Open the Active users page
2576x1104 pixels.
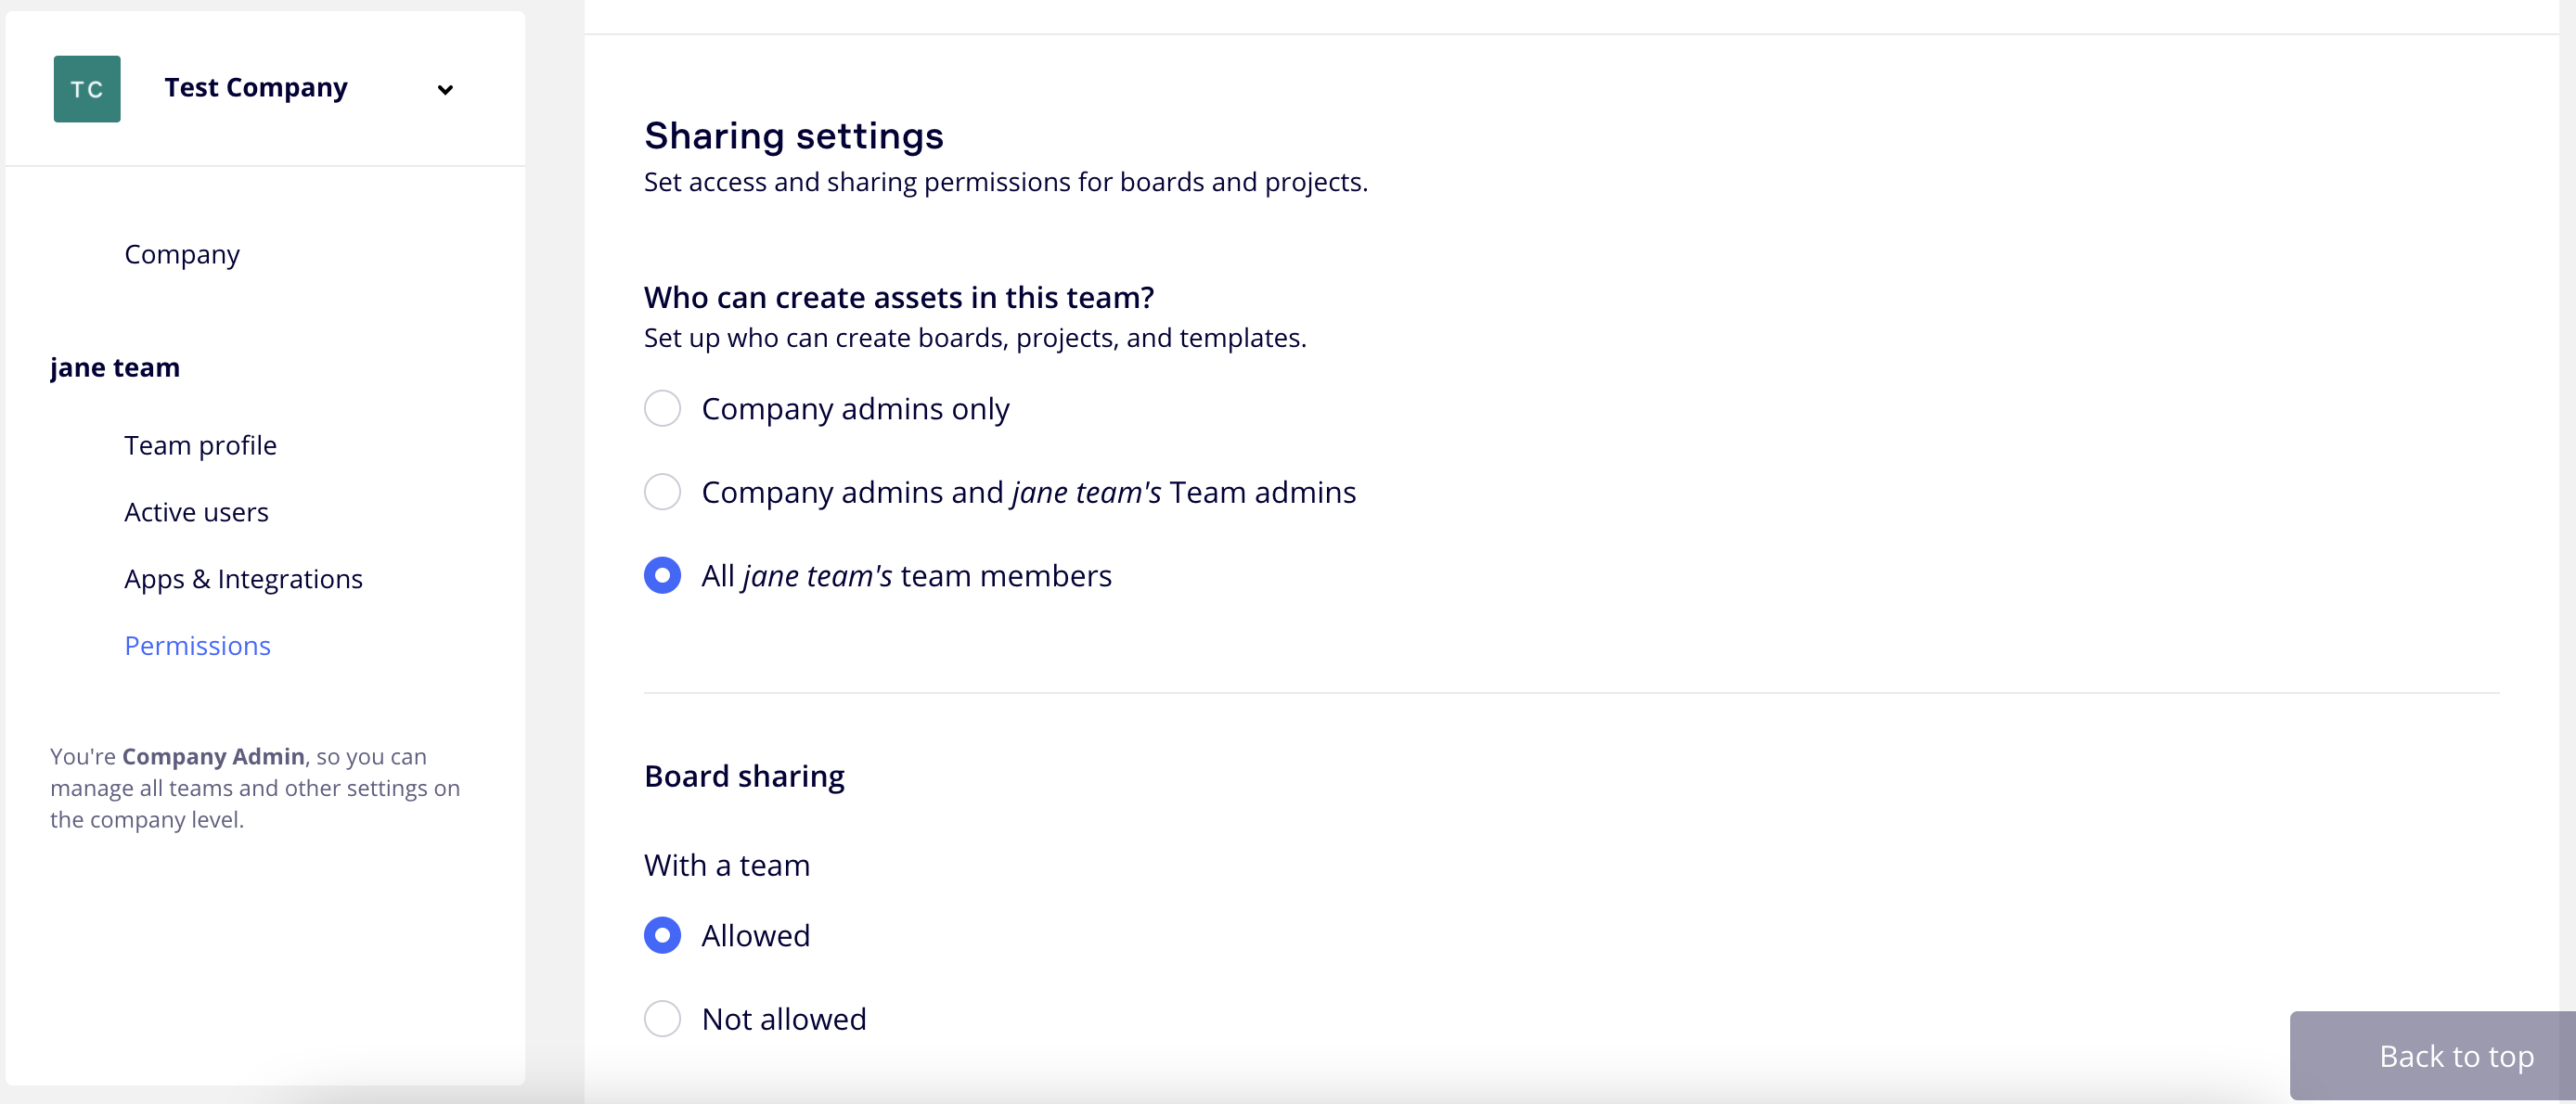196,512
